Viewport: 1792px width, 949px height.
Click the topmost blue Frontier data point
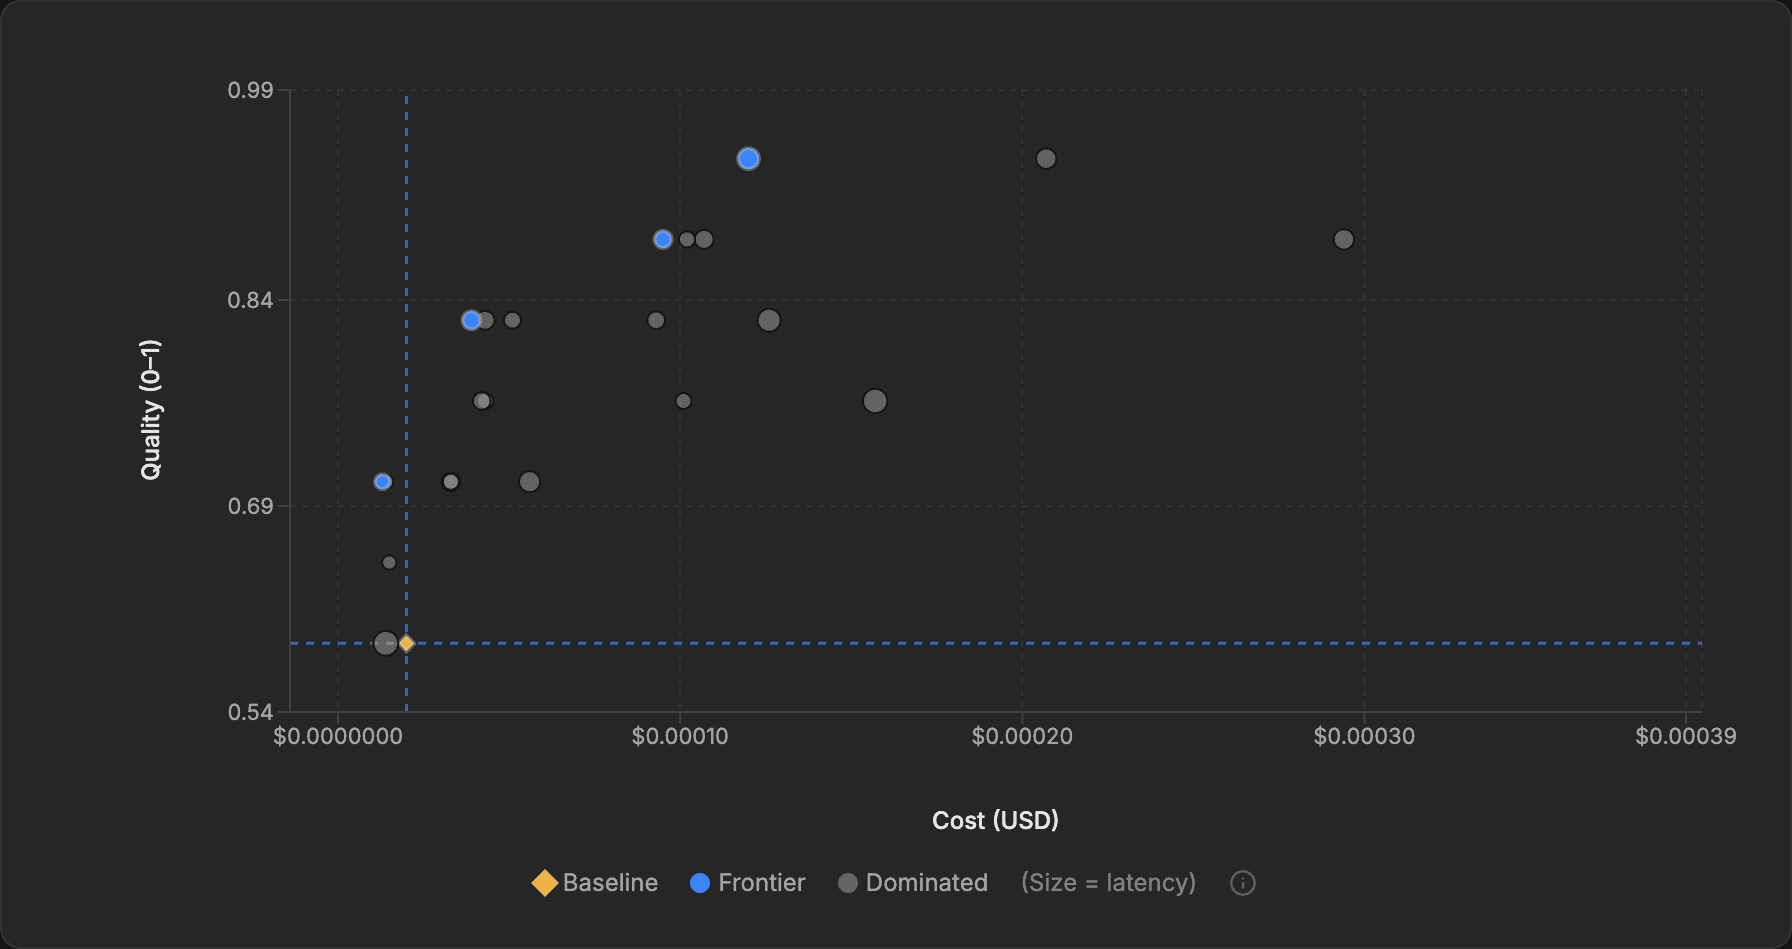pyautogui.click(x=748, y=157)
